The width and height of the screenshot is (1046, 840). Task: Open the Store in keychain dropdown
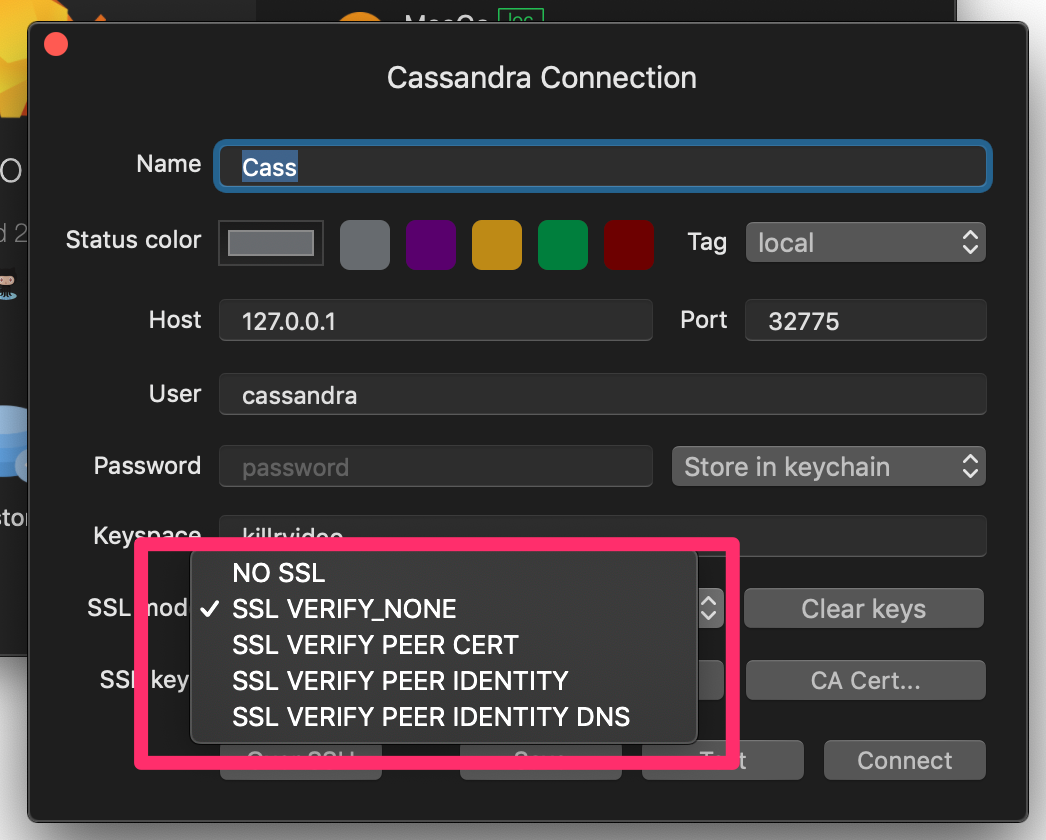coord(828,466)
